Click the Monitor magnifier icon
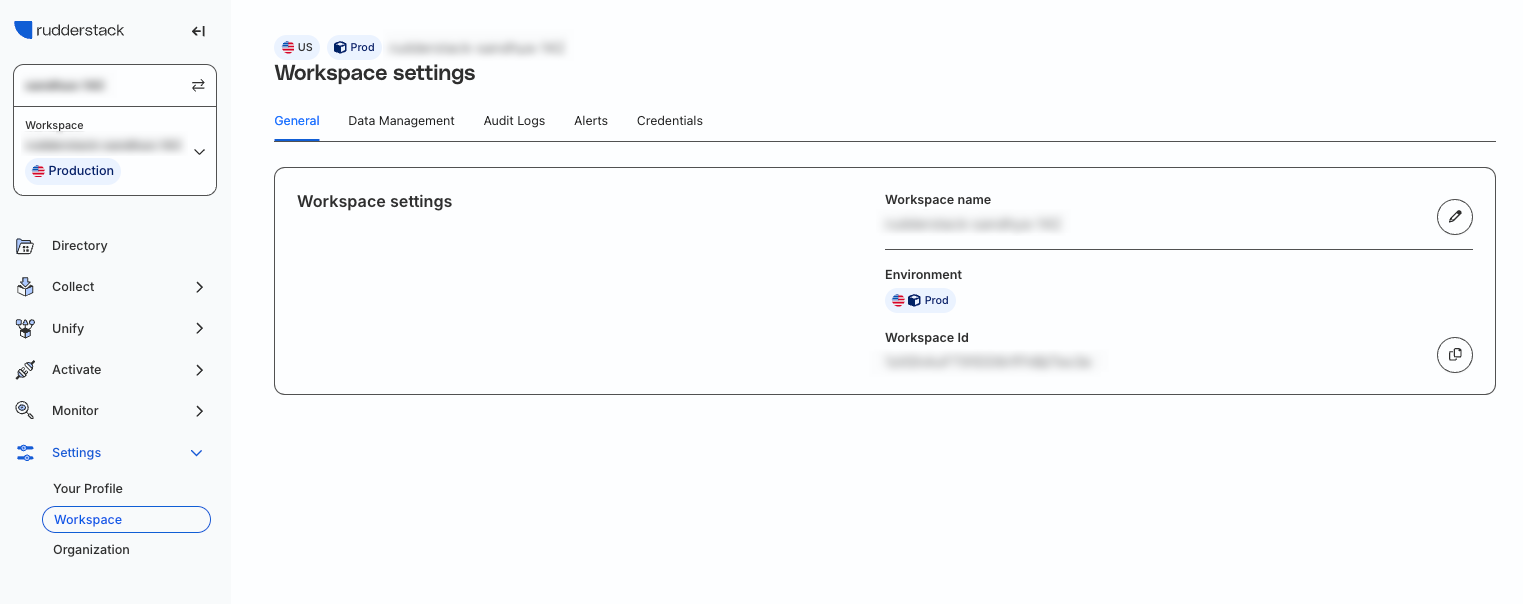 coord(25,411)
